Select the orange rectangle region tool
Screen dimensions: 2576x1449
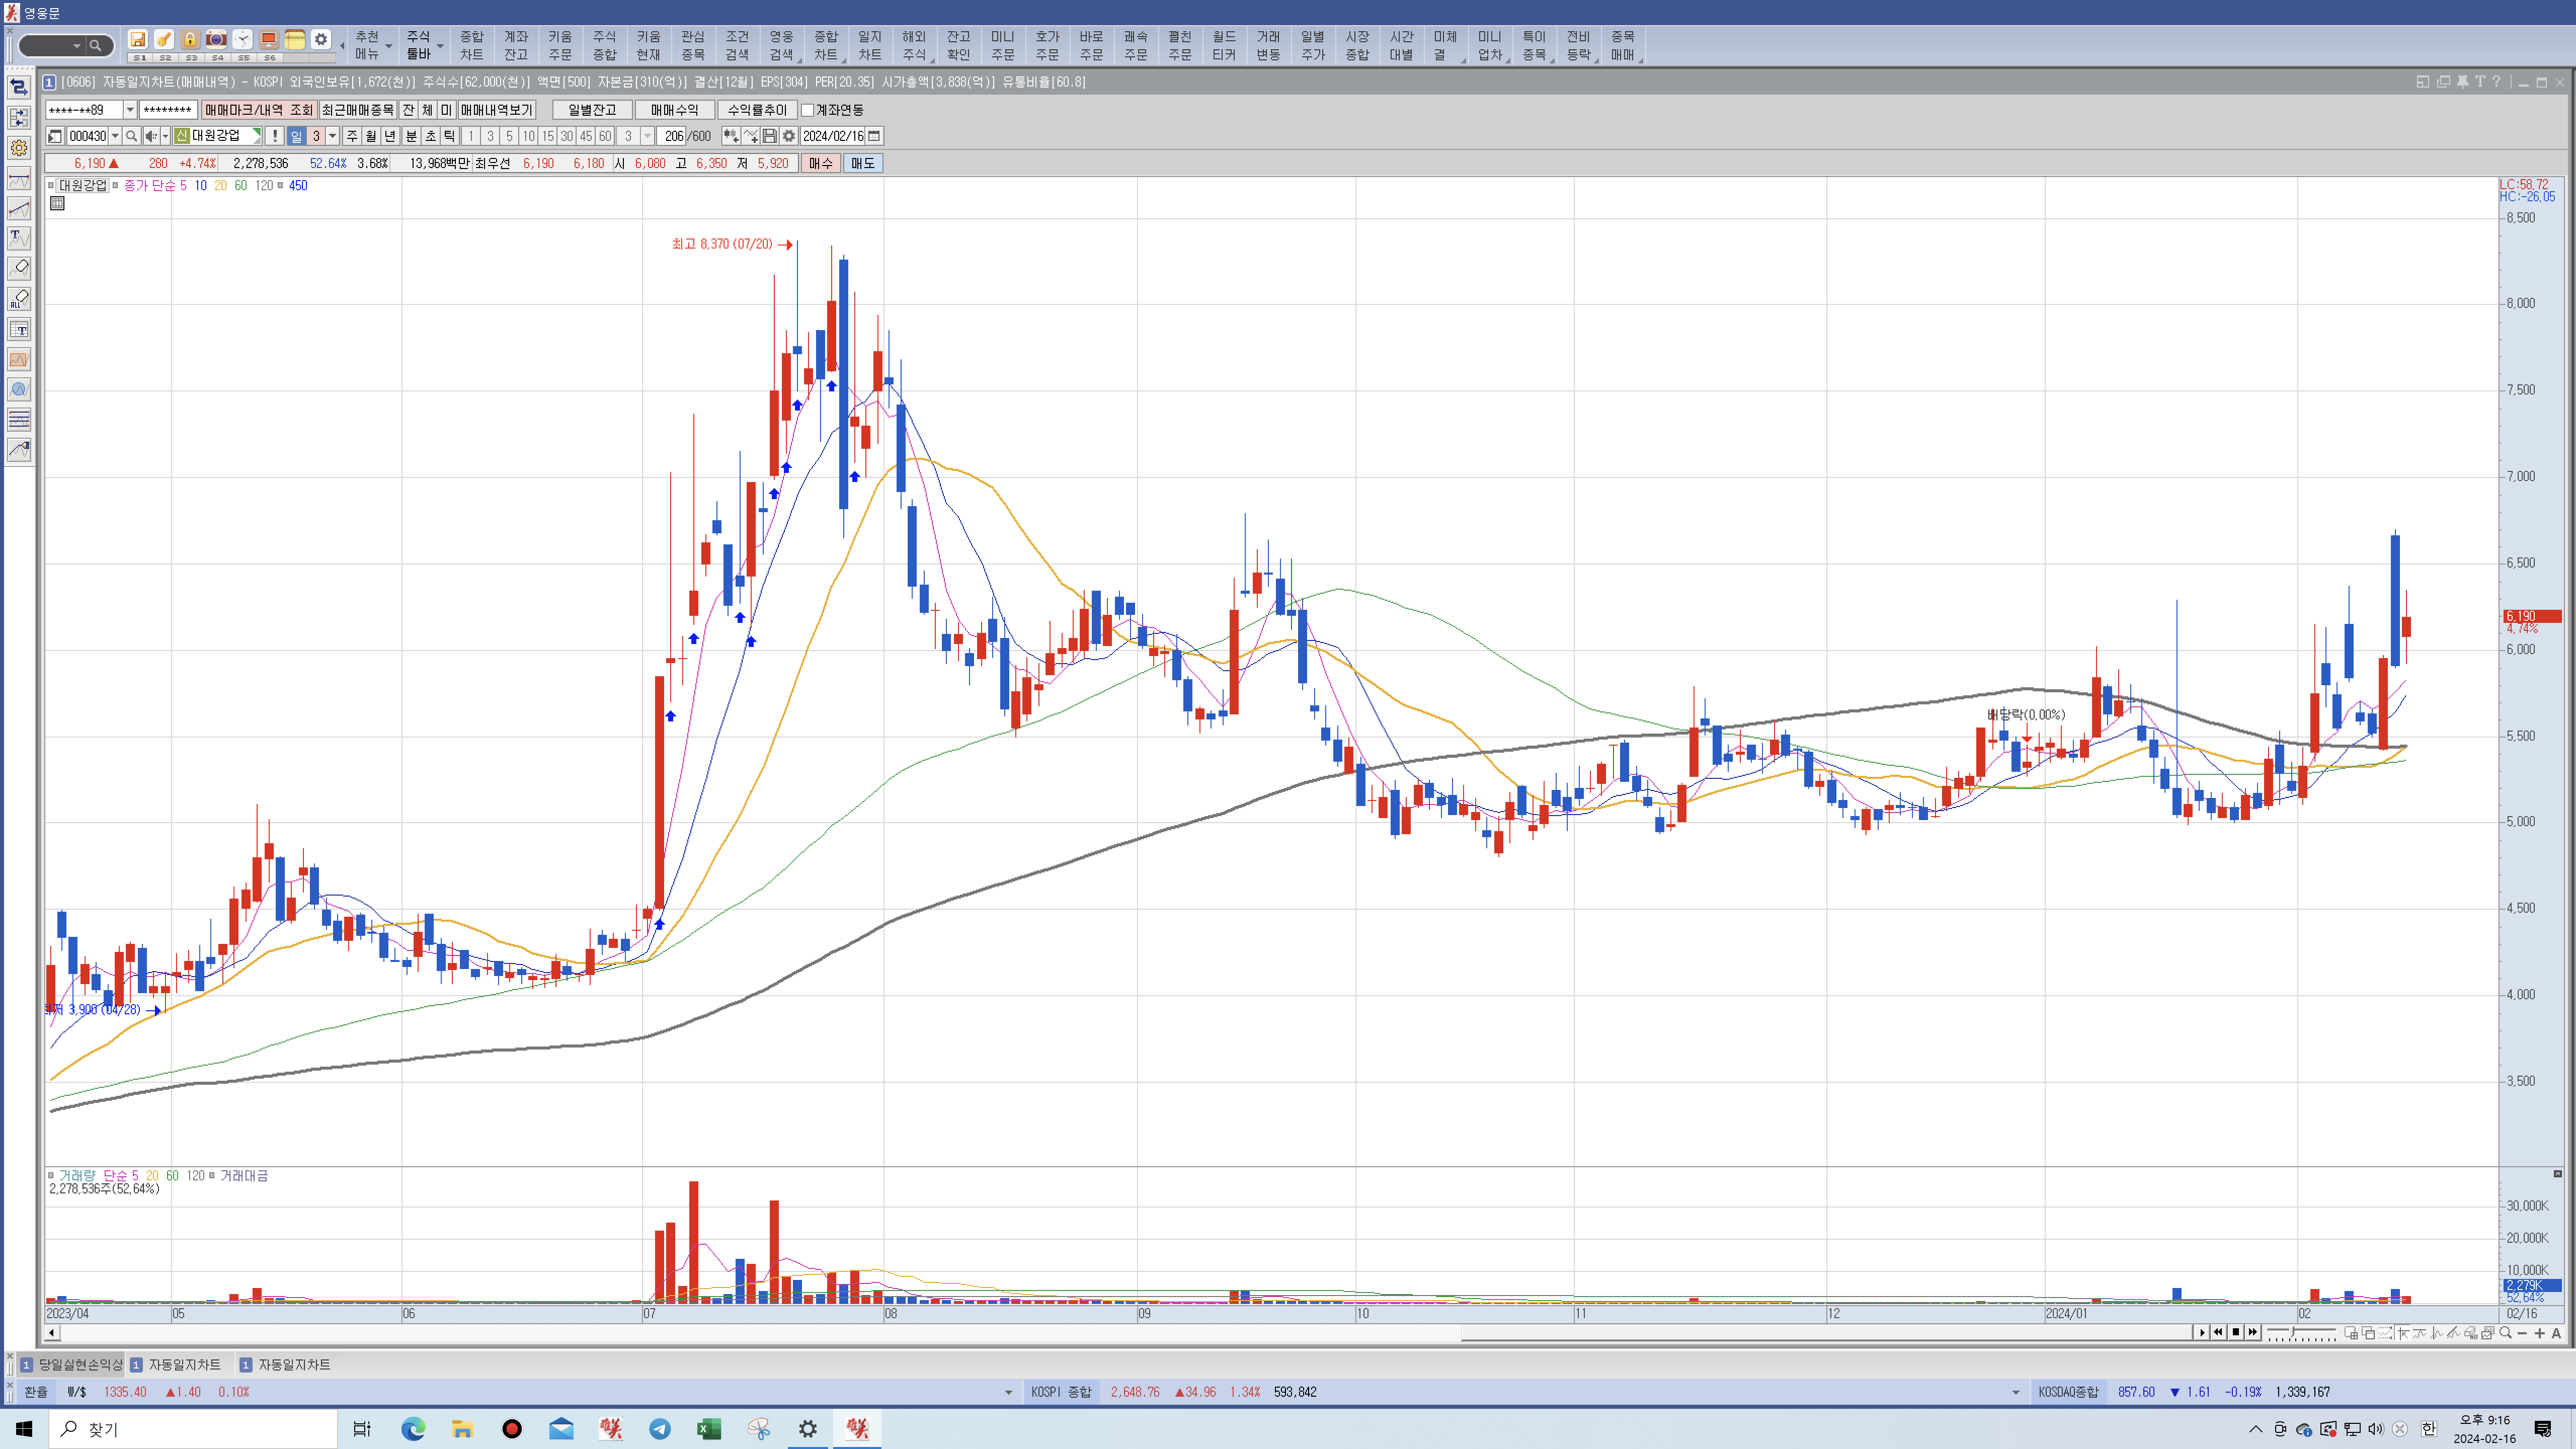19,360
